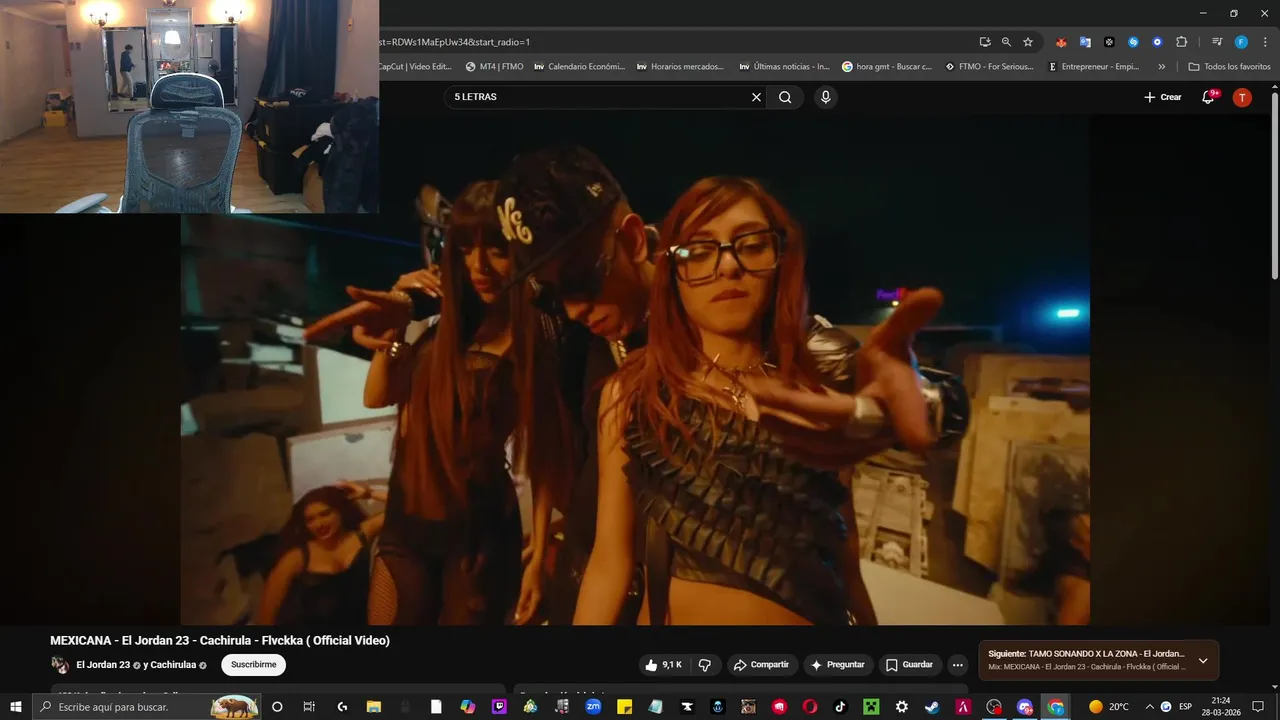Open the Zoom app on taskbar

pos(593,706)
